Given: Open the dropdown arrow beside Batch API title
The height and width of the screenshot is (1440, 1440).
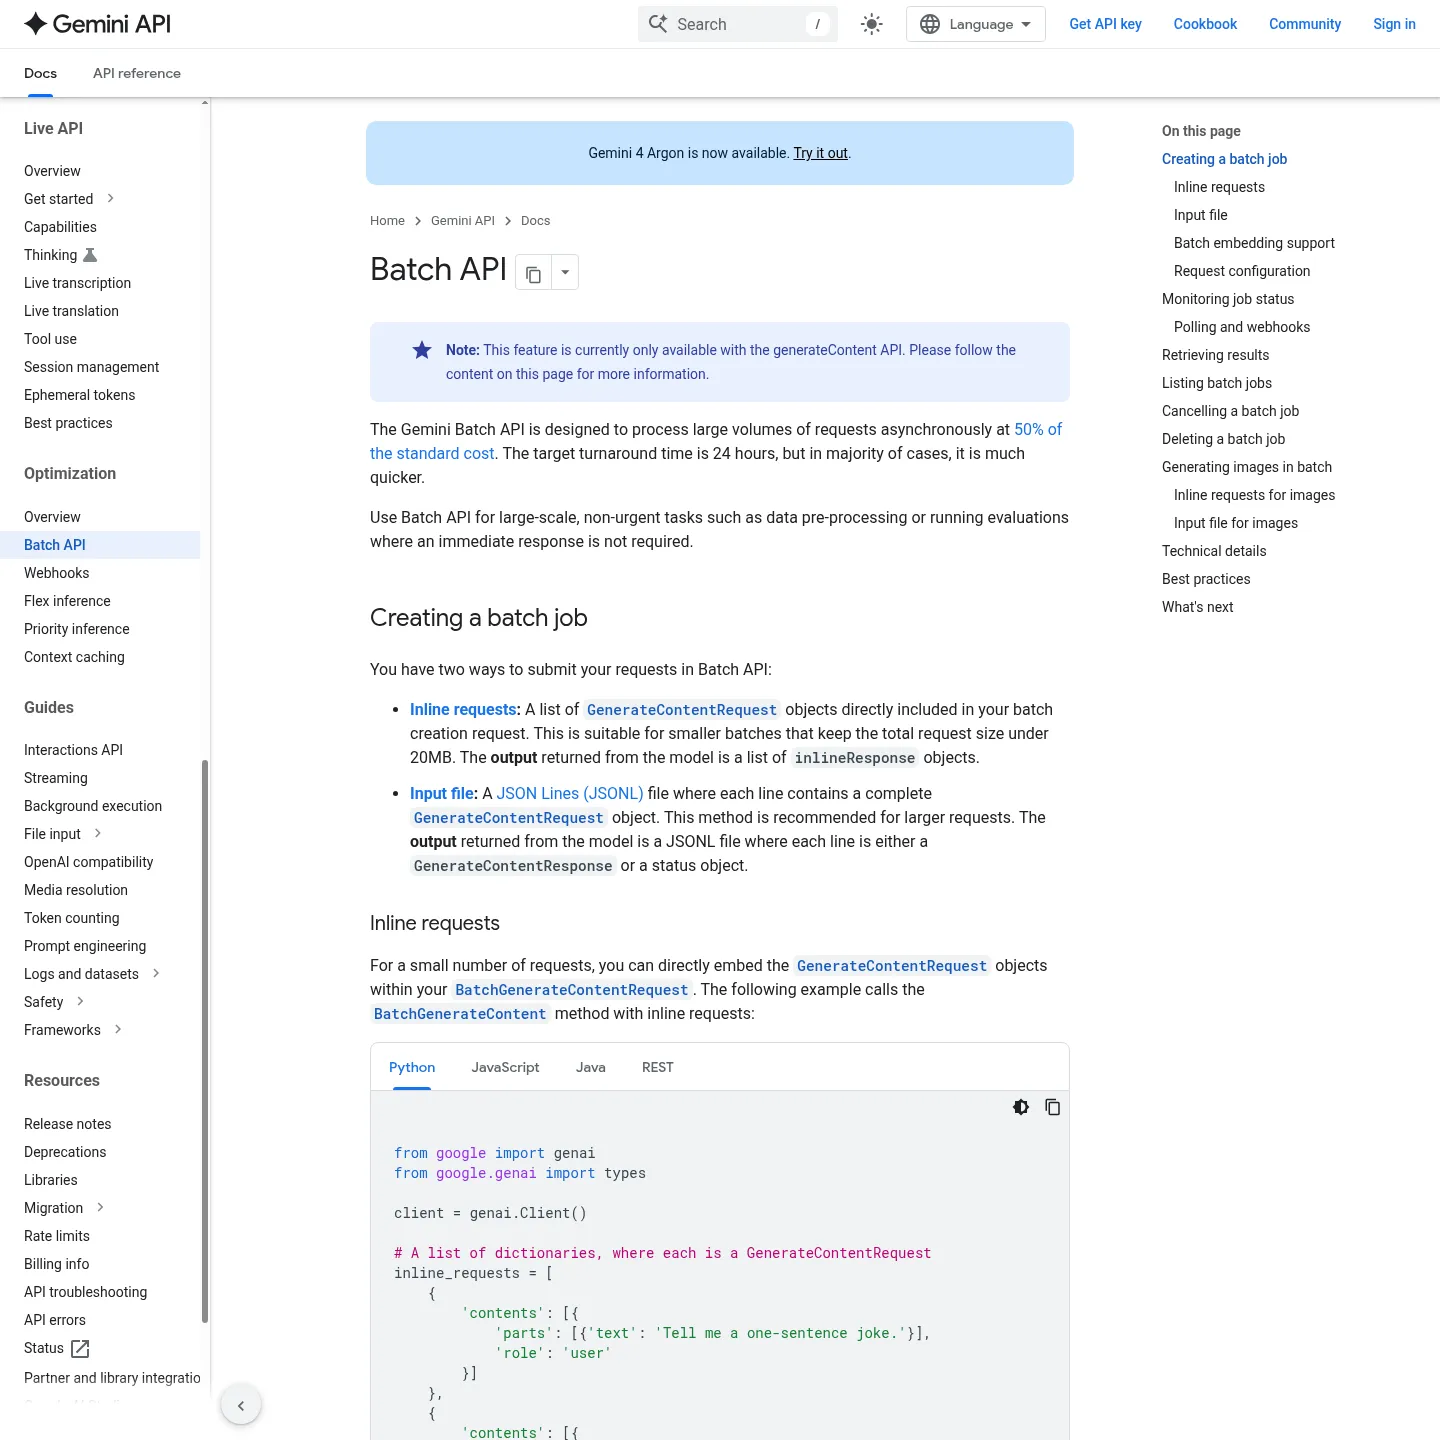Looking at the screenshot, I should point(565,273).
